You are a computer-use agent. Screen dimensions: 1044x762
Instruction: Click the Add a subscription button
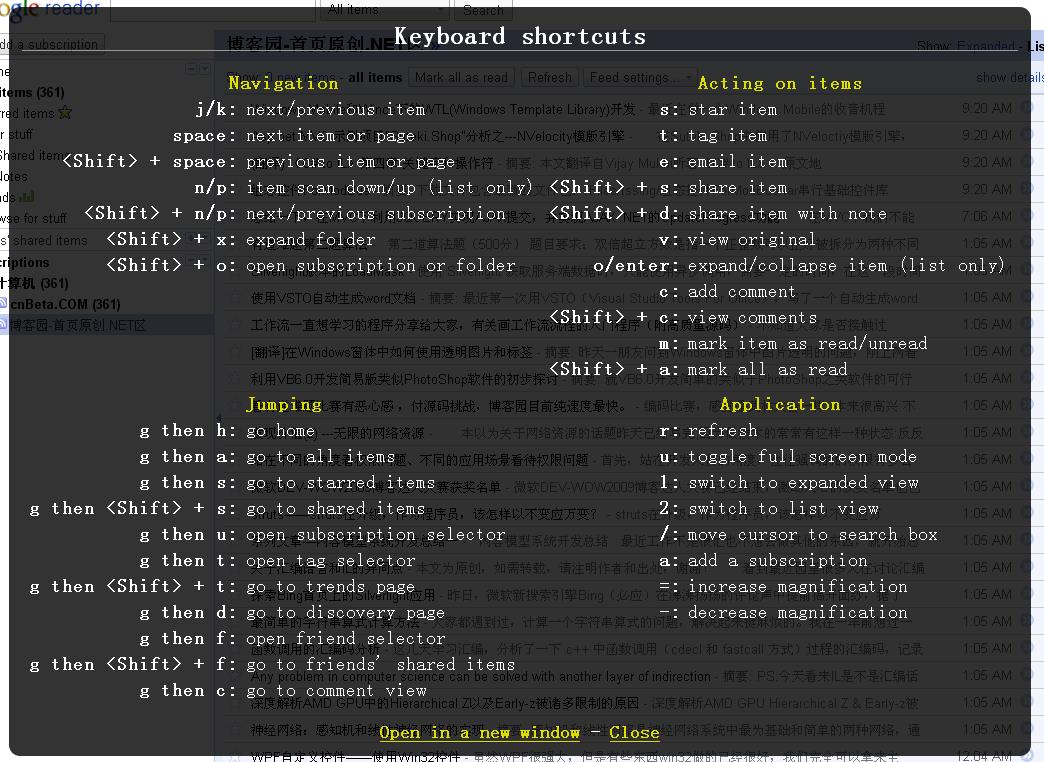coord(52,45)
